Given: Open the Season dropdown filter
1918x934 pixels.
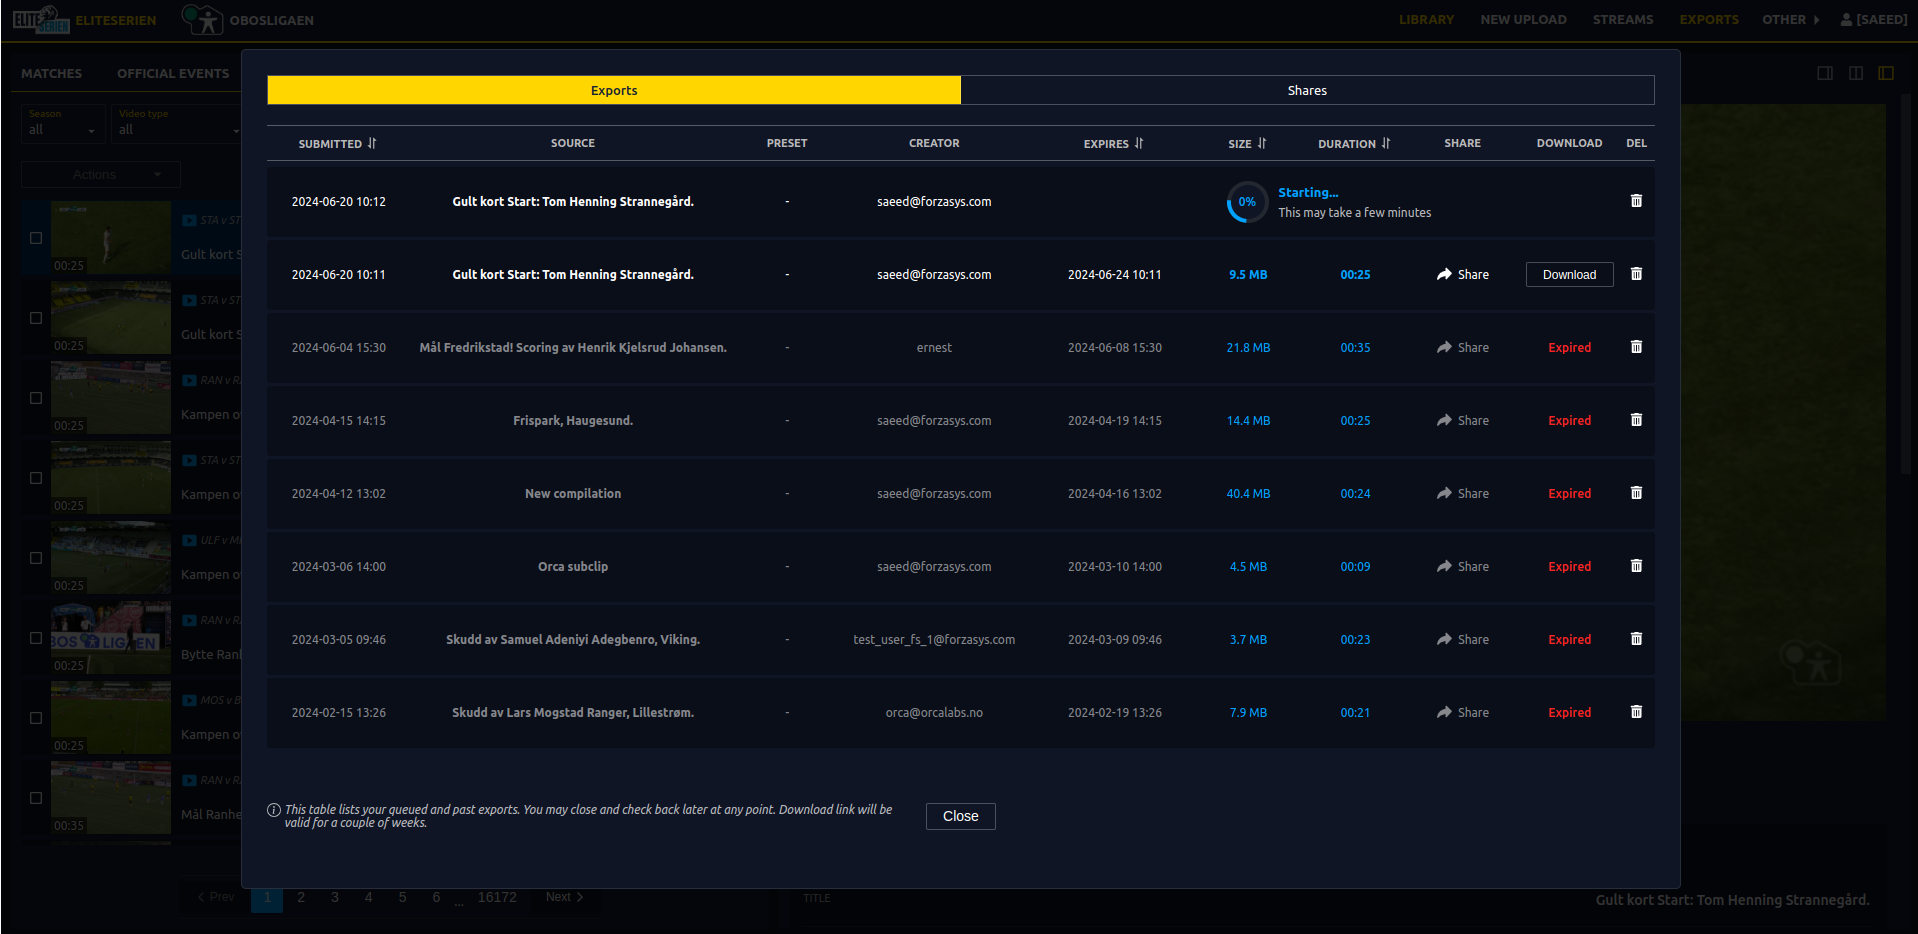Looking at the screenshot, I should click(62, 129).
